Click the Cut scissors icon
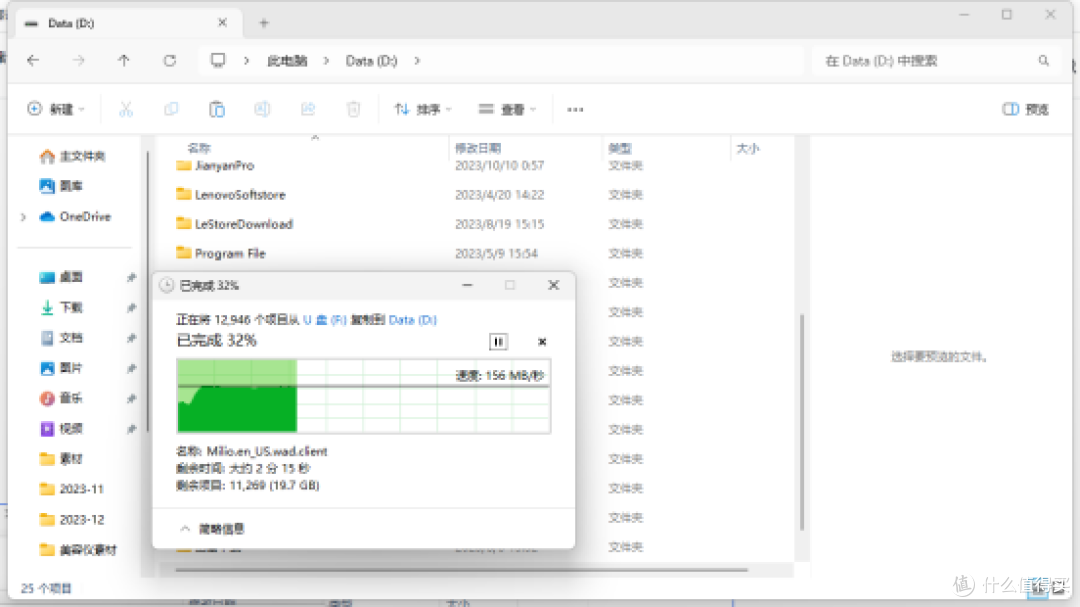The width and height of the screenshot is (1080, 607). tap(125, 109)
